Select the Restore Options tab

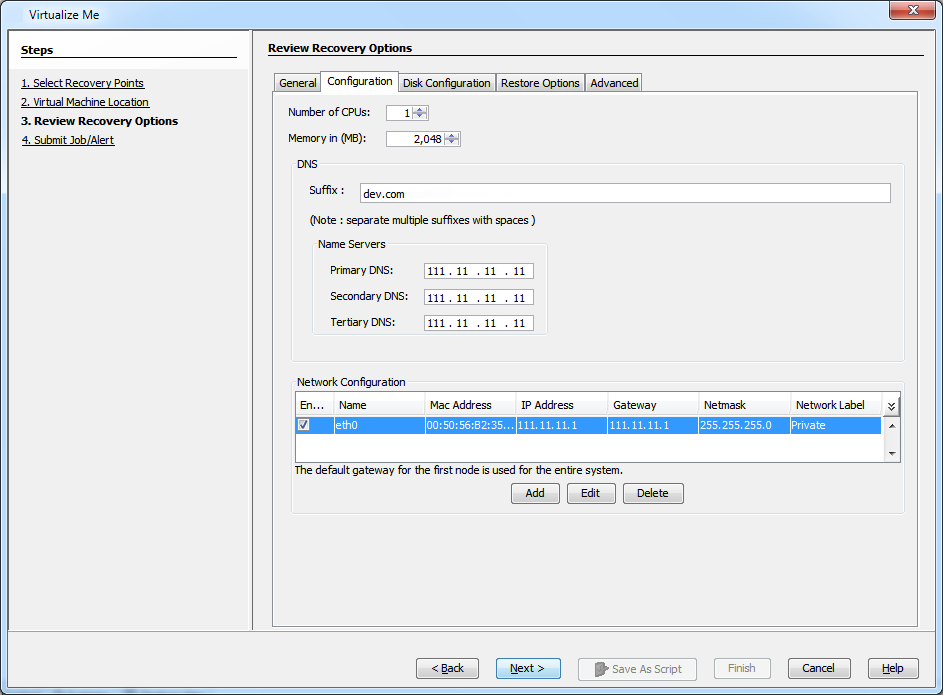(x=540, y=83)
